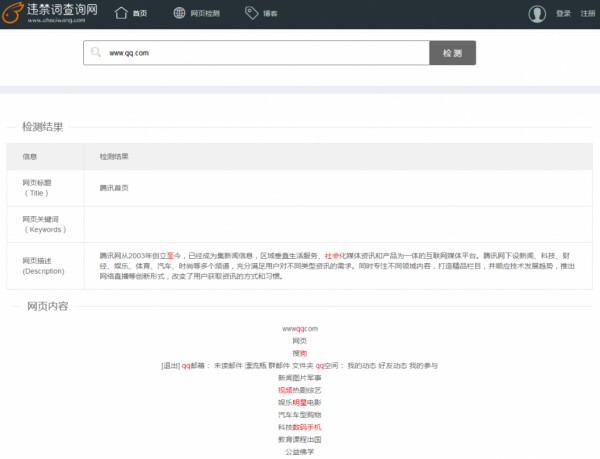Click the house icon for 首页

click(121, 13)
